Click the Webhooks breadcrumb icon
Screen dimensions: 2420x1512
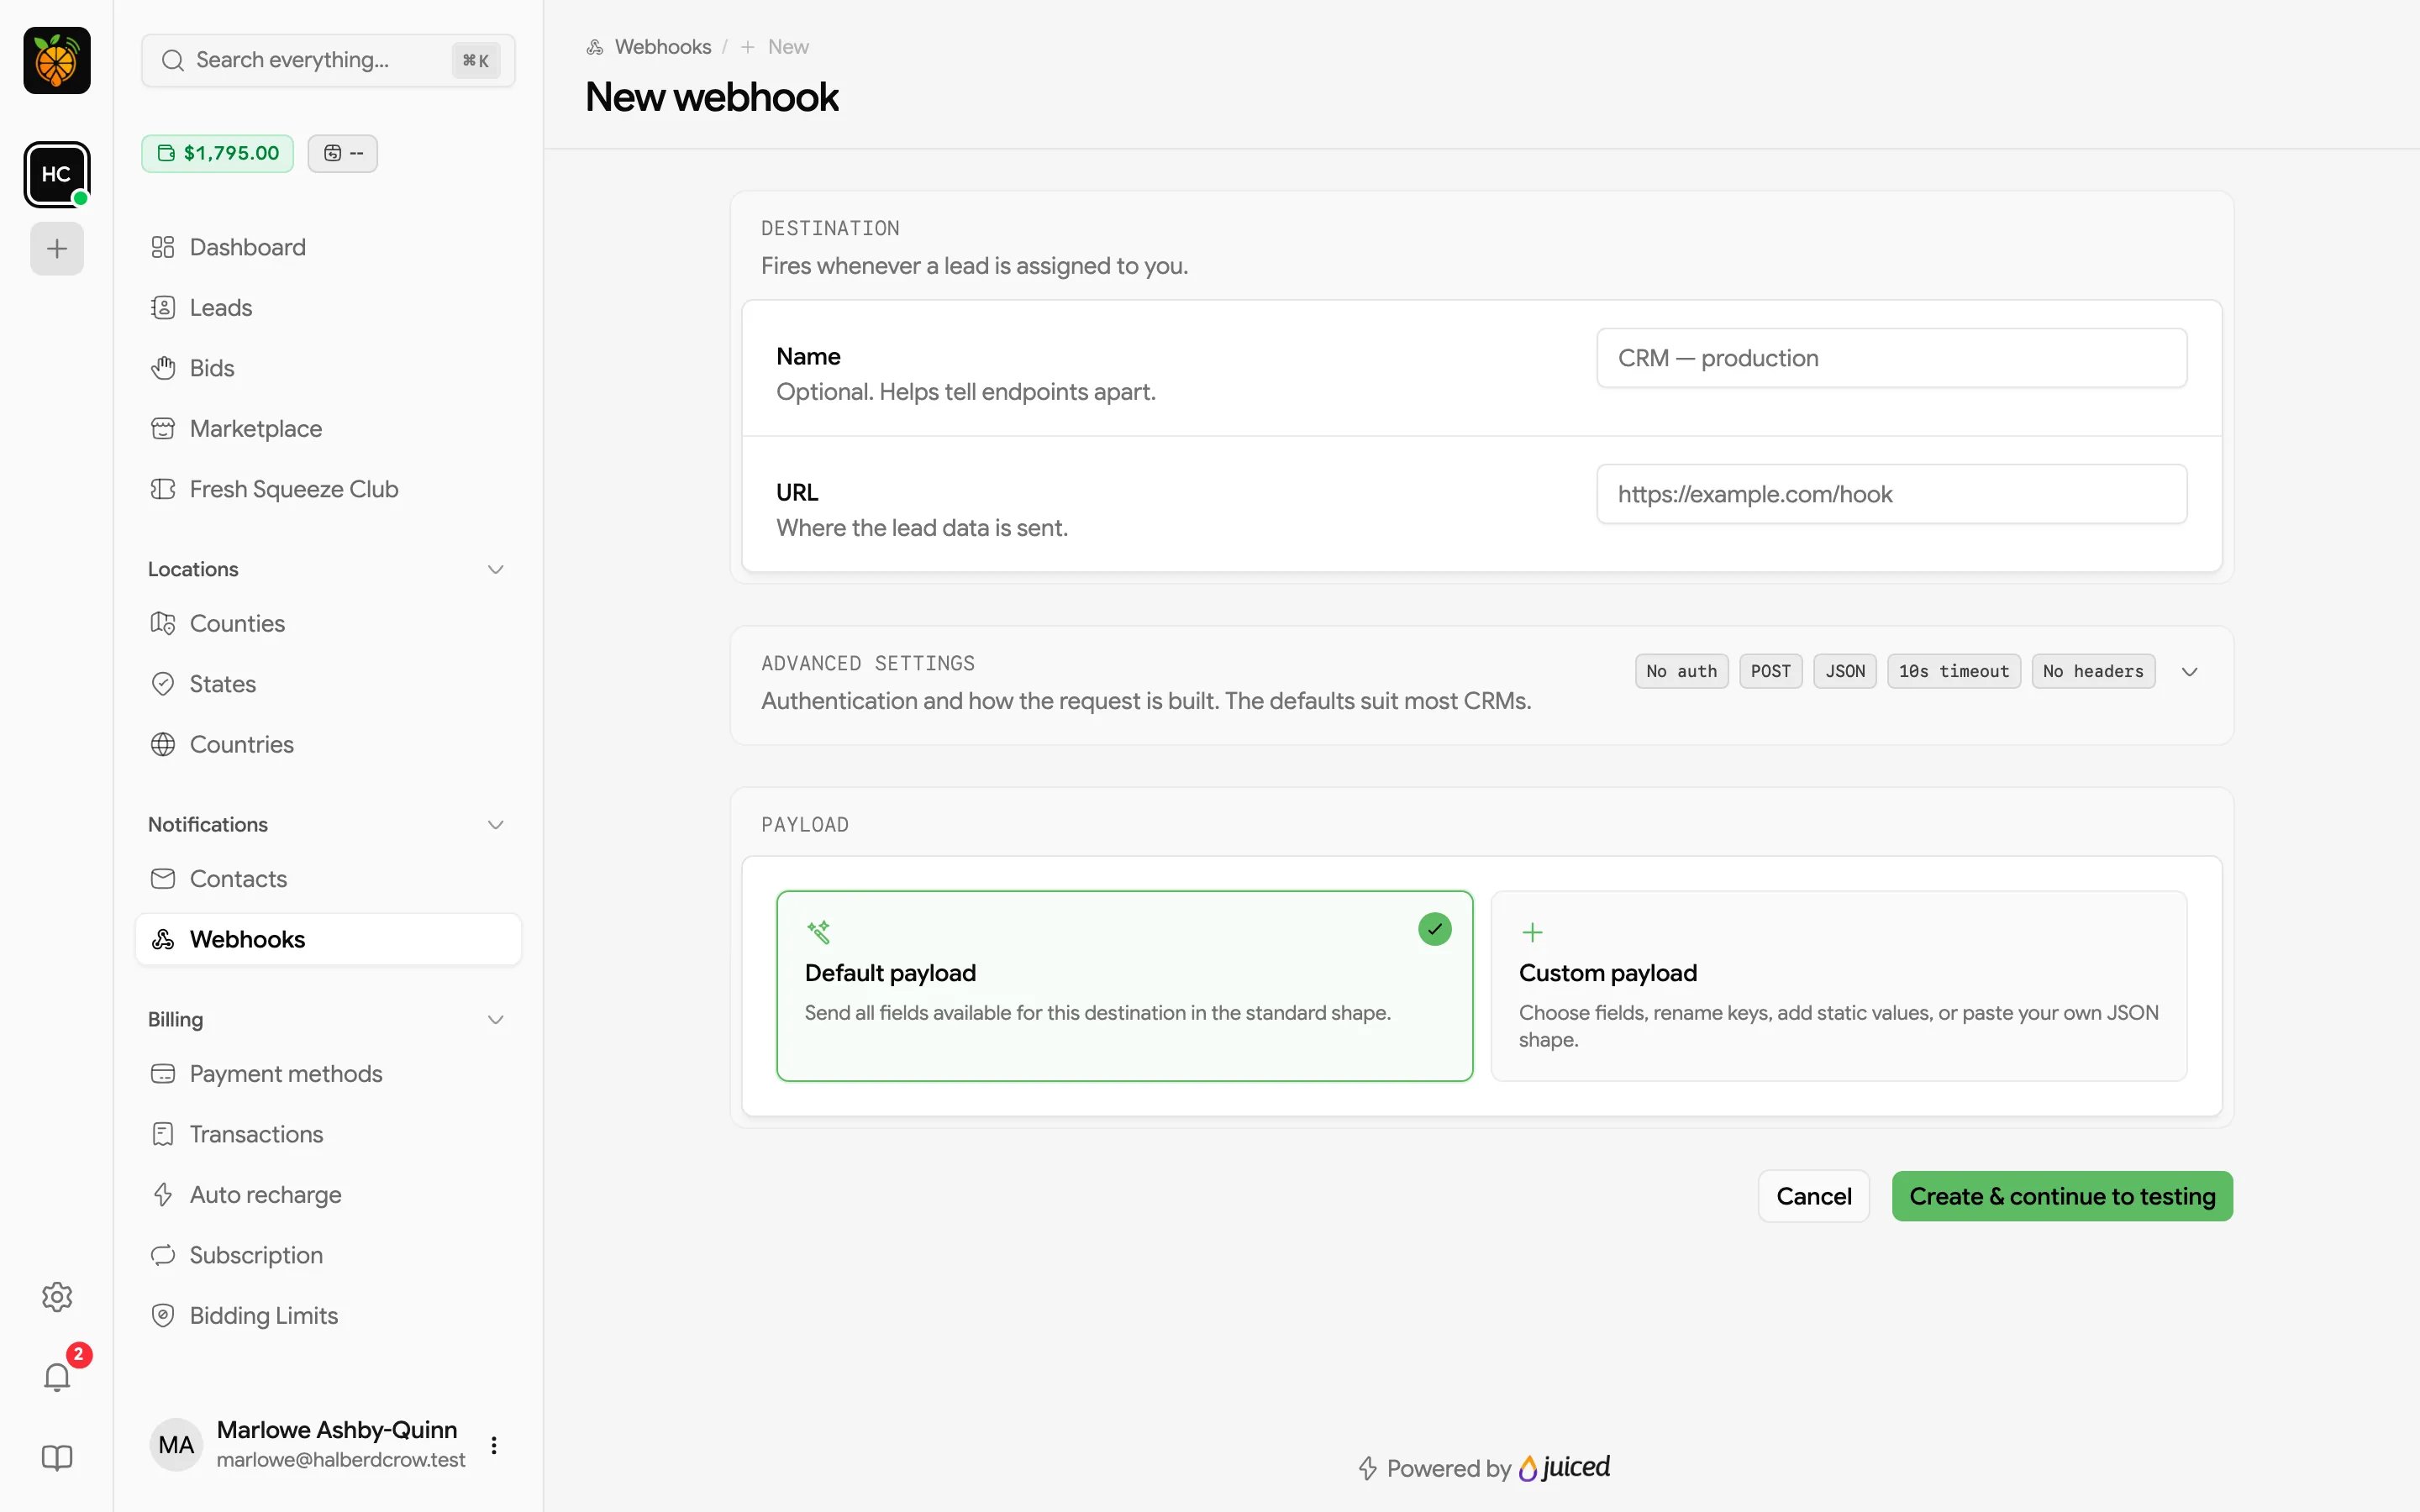click(595, 47)
